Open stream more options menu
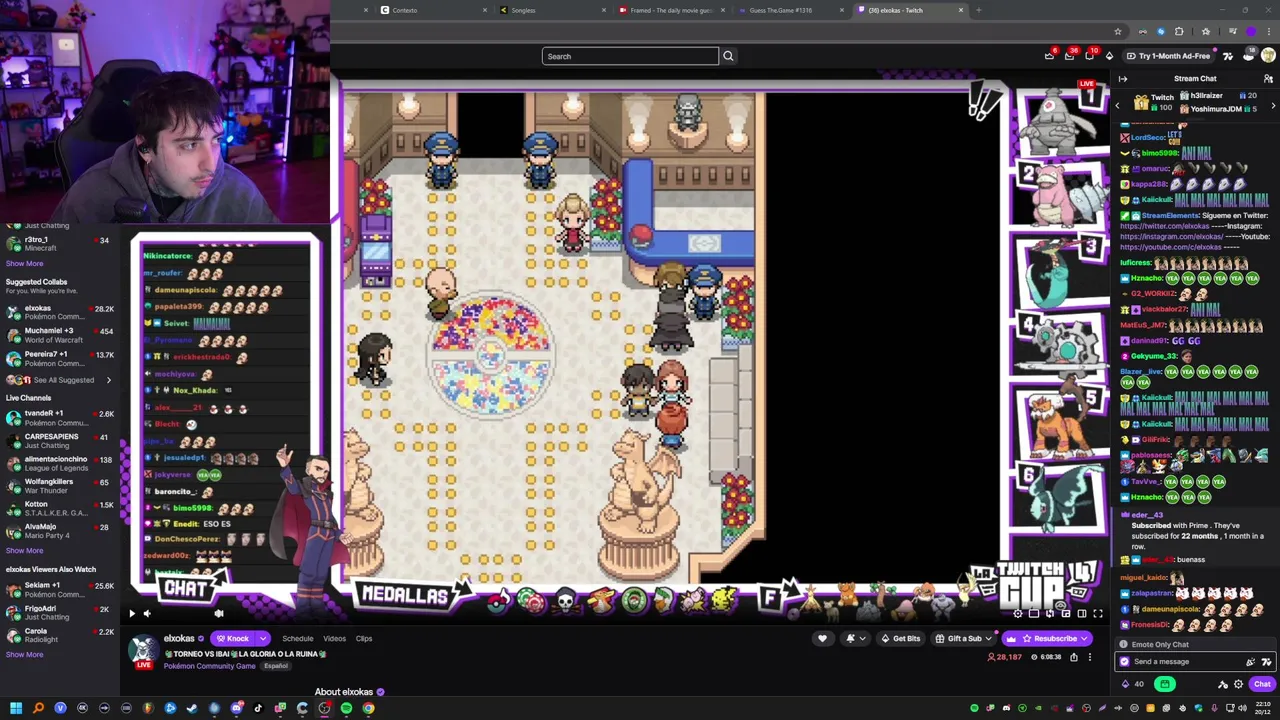 click(1090, 657)
